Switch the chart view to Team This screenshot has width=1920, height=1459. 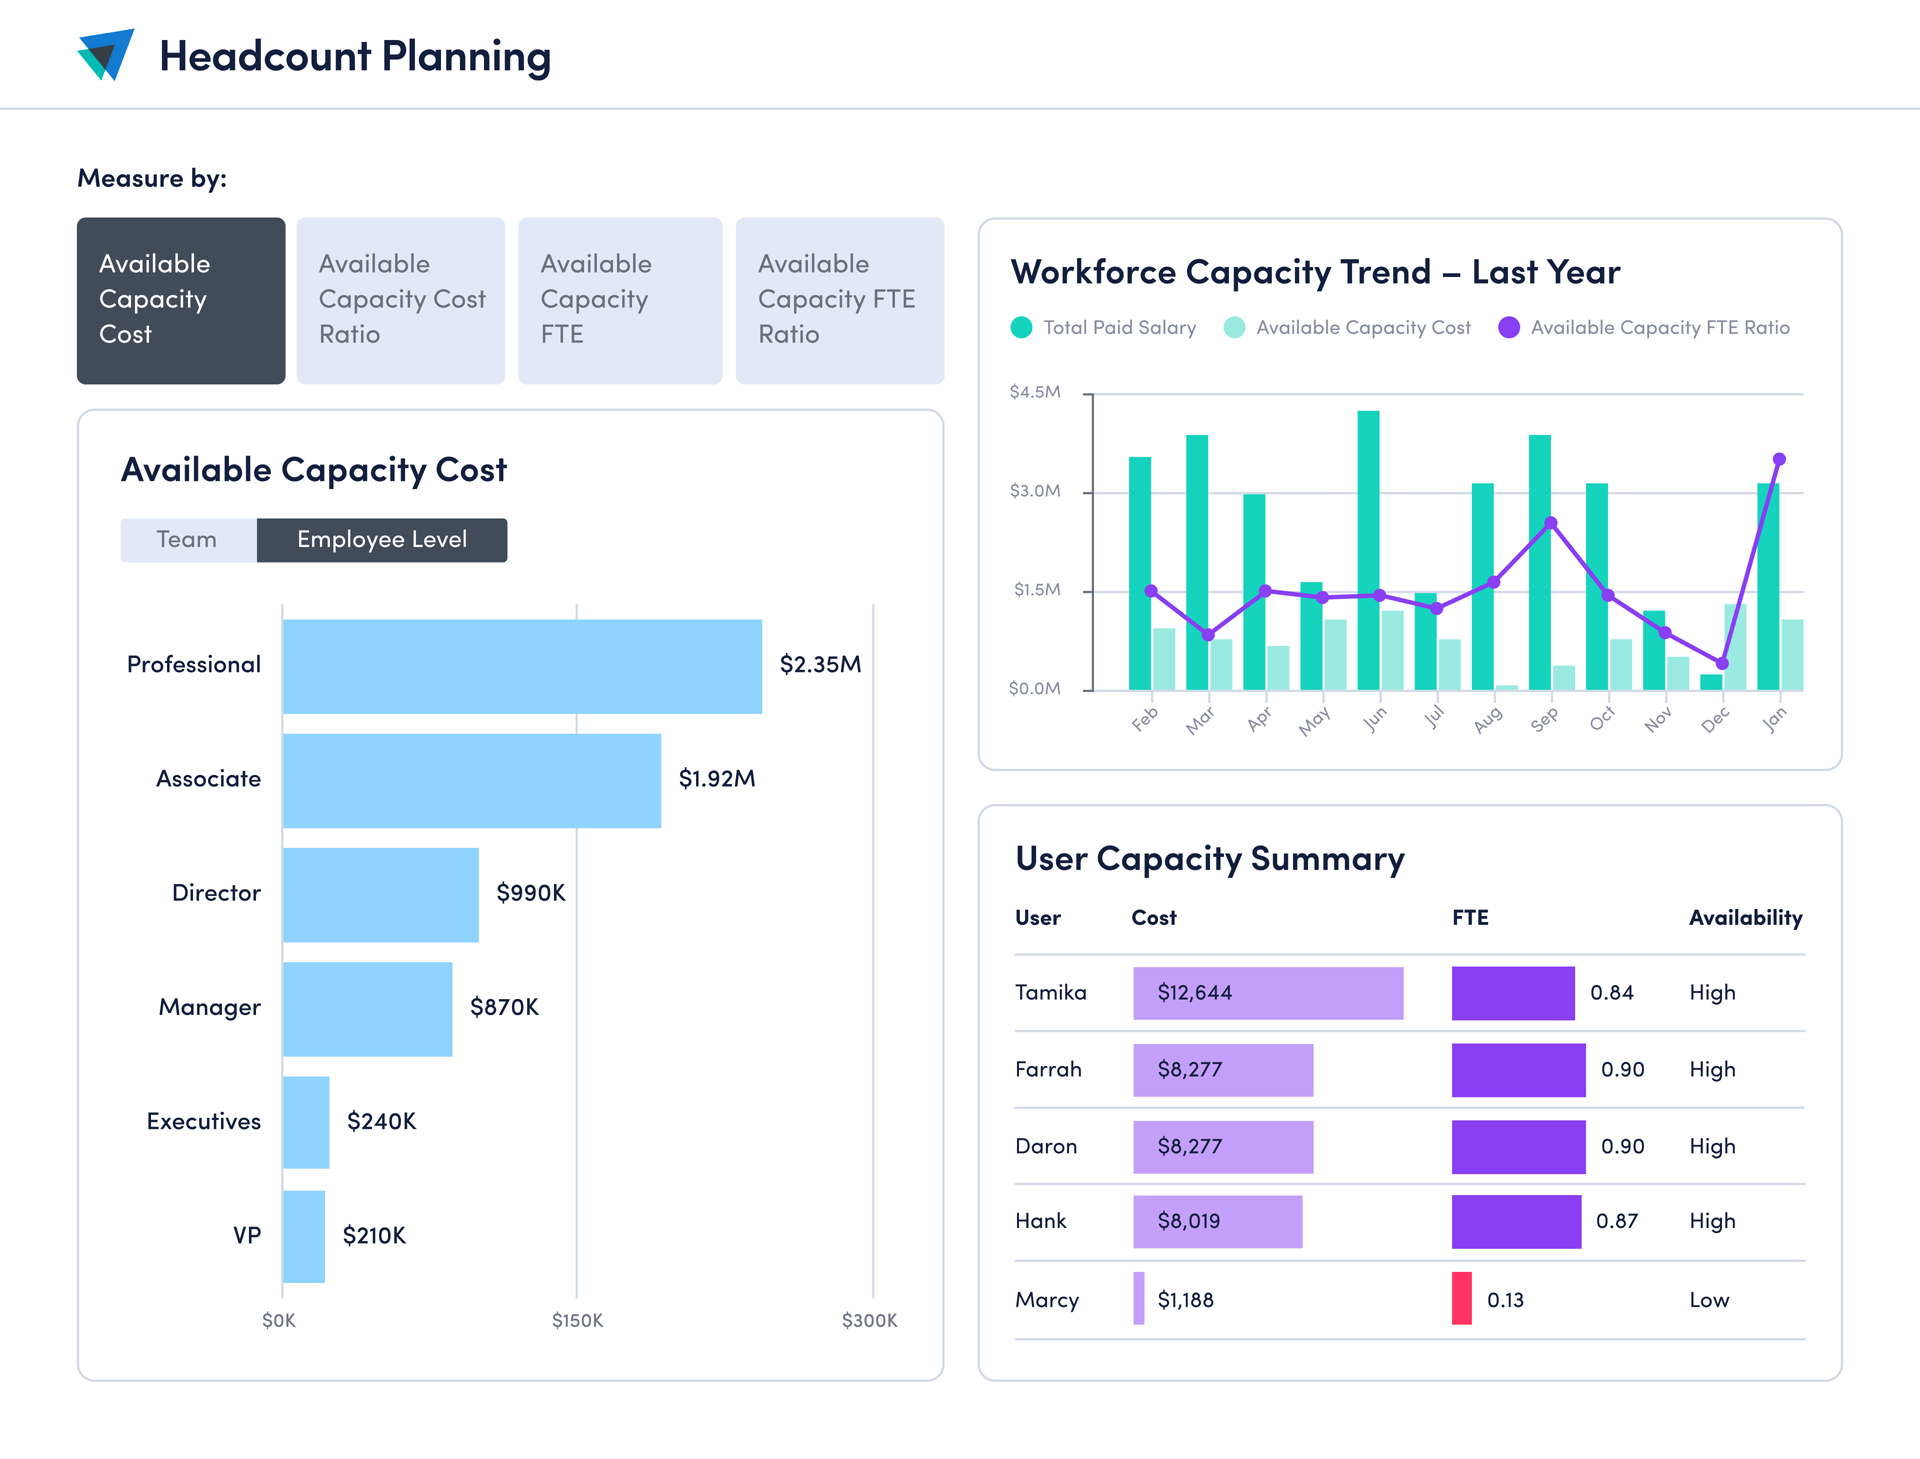[188, 540]
